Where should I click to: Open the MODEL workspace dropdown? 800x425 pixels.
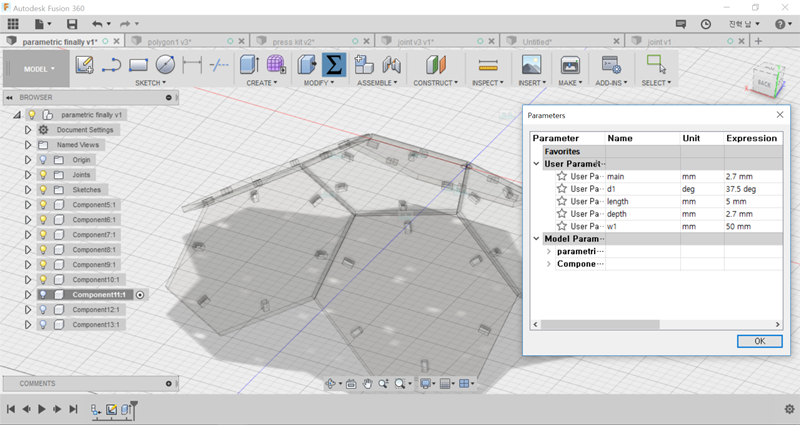(x=40, y=69)
